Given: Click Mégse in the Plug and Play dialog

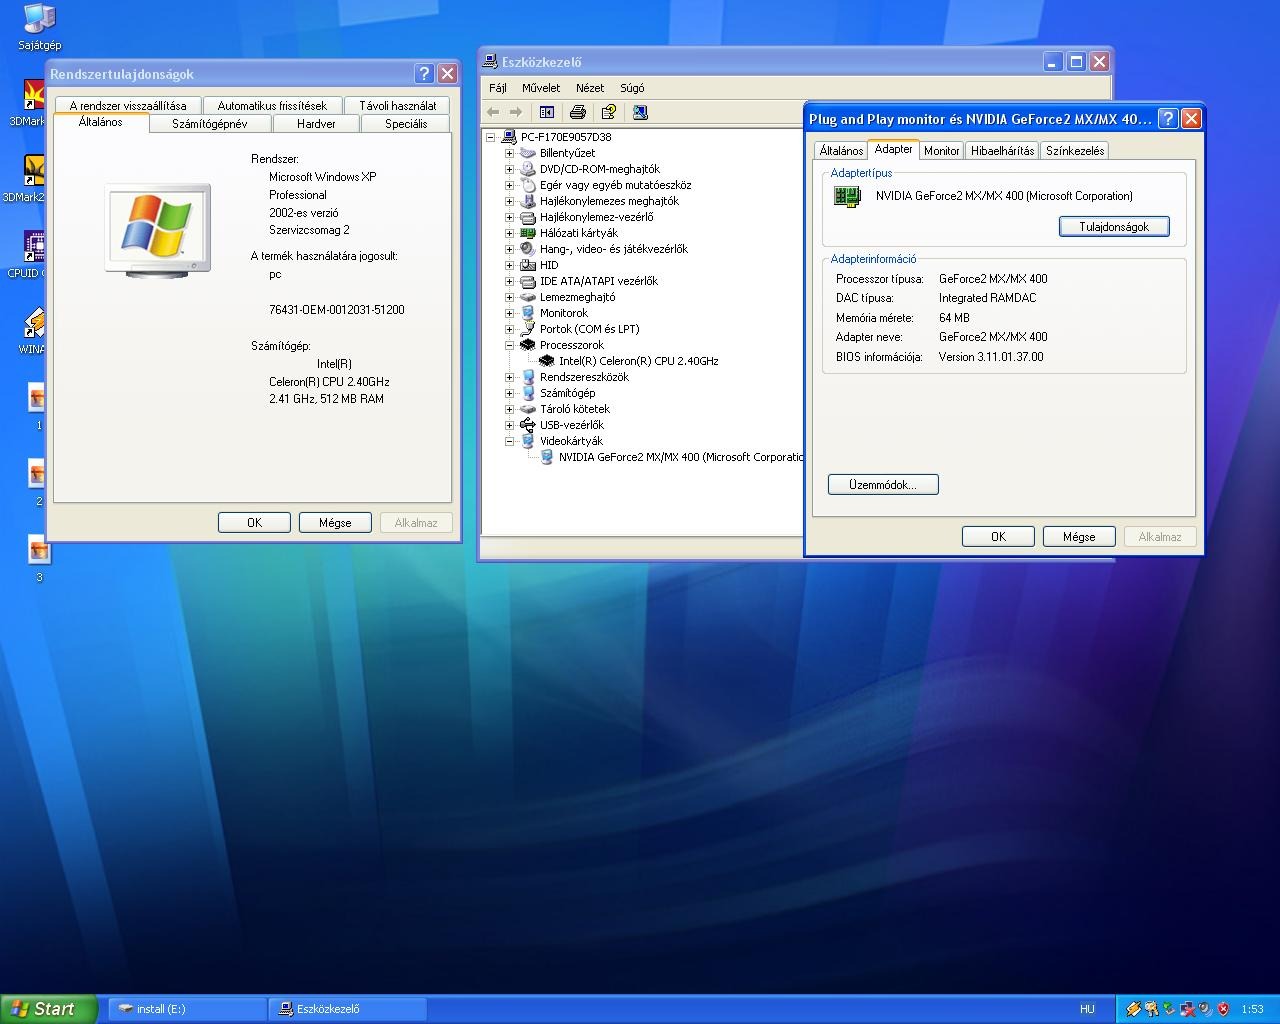Looking at the screenshot, I should [1079, 537].
